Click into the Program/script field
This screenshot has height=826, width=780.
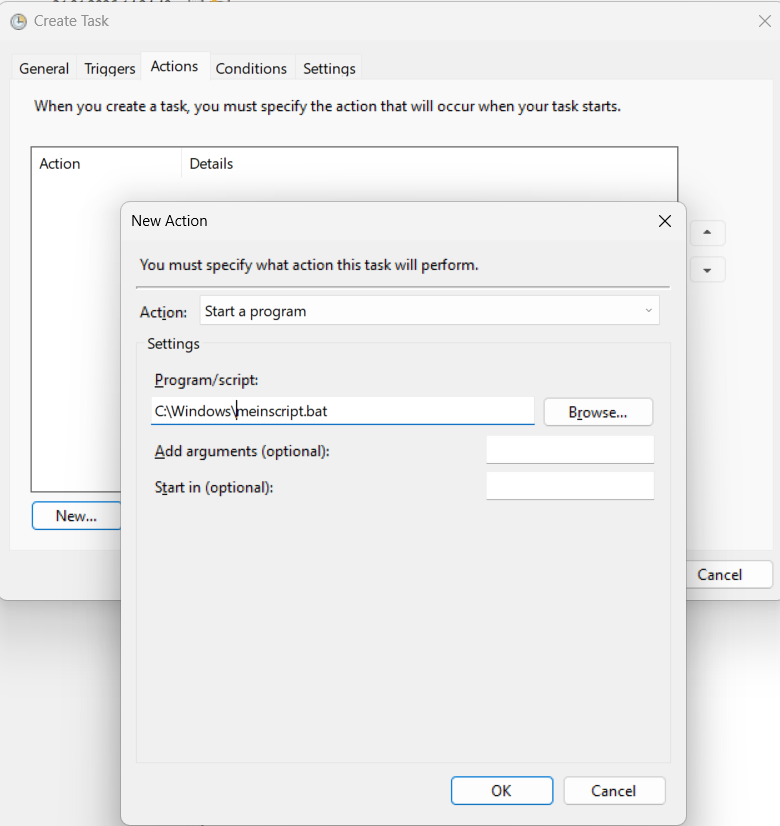[343, 411]
